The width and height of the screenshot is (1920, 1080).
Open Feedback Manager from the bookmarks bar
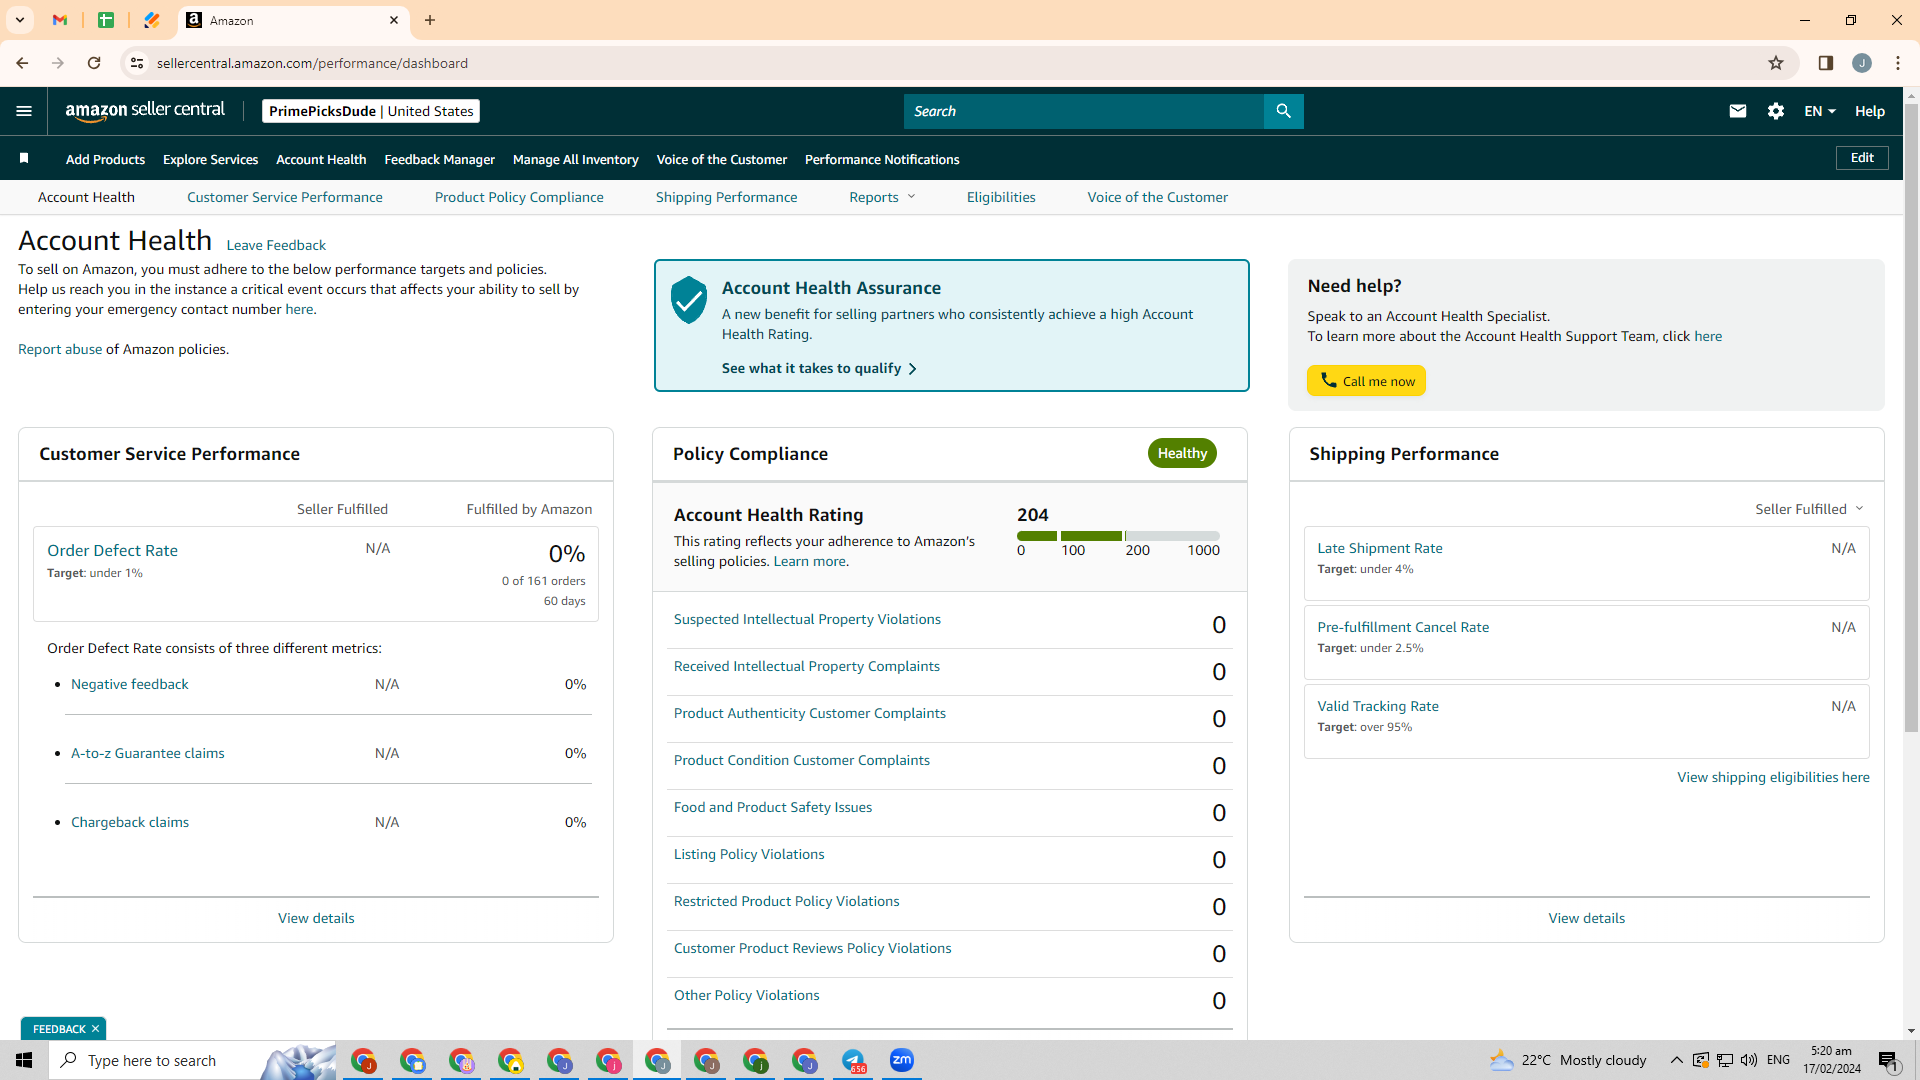(440, 159)
